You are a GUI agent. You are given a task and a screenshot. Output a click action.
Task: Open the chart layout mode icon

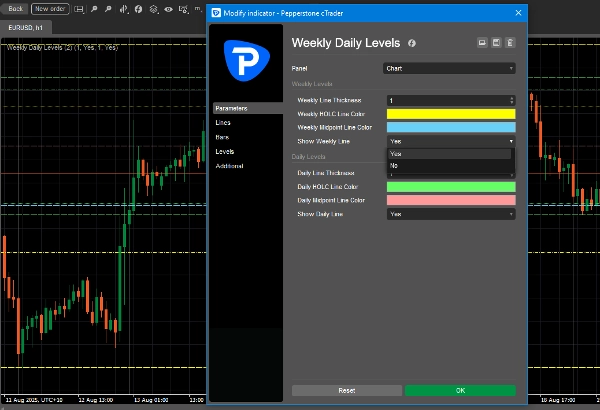point(79,9)
